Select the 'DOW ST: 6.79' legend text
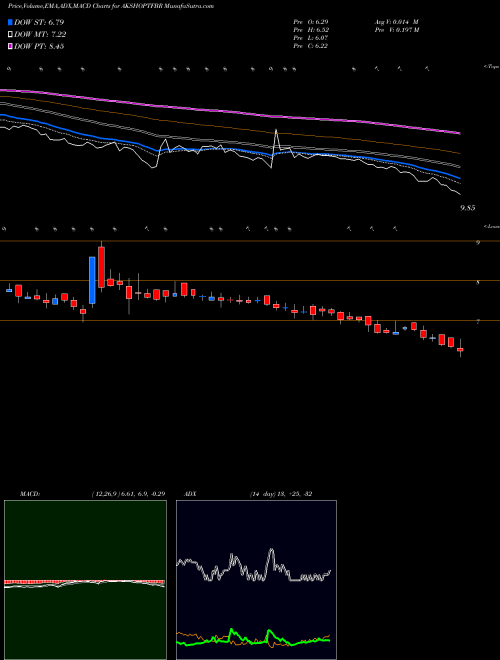The height and width of the screenshot is (660, 500). click(39, 22)
